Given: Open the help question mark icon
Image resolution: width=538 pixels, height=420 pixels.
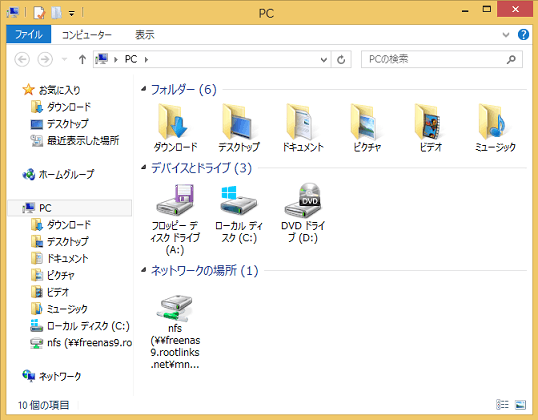Looking at the screenshot, I should click(x=523, y=35).
